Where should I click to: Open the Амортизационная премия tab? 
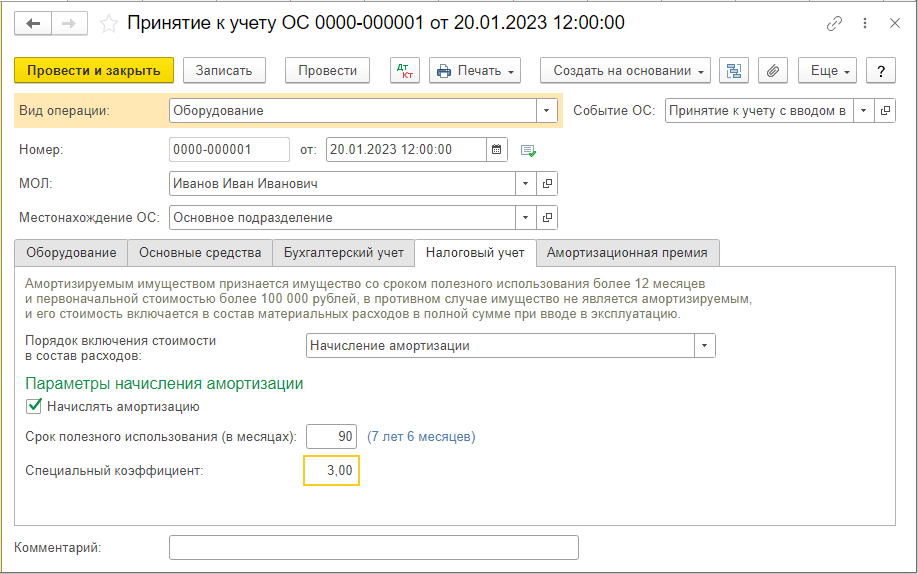627,253
